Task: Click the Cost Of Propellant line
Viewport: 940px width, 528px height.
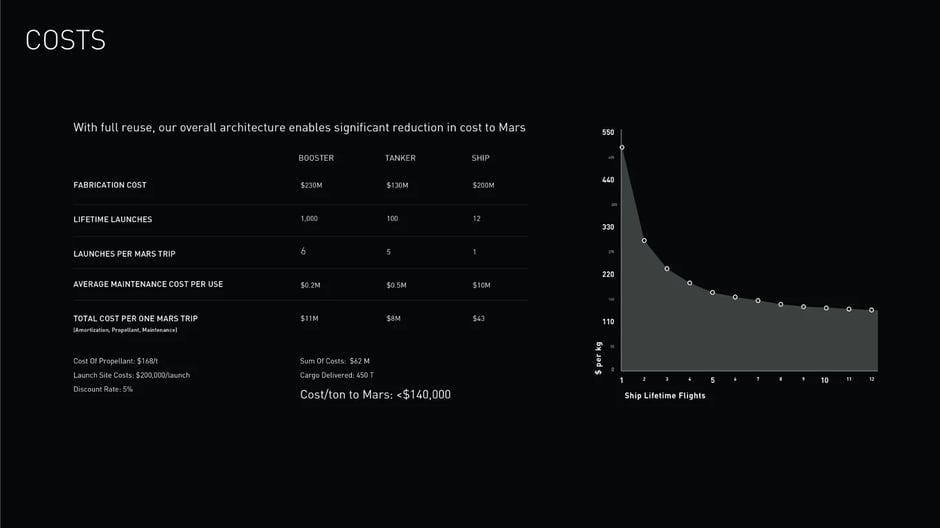Action: point(116,361)
